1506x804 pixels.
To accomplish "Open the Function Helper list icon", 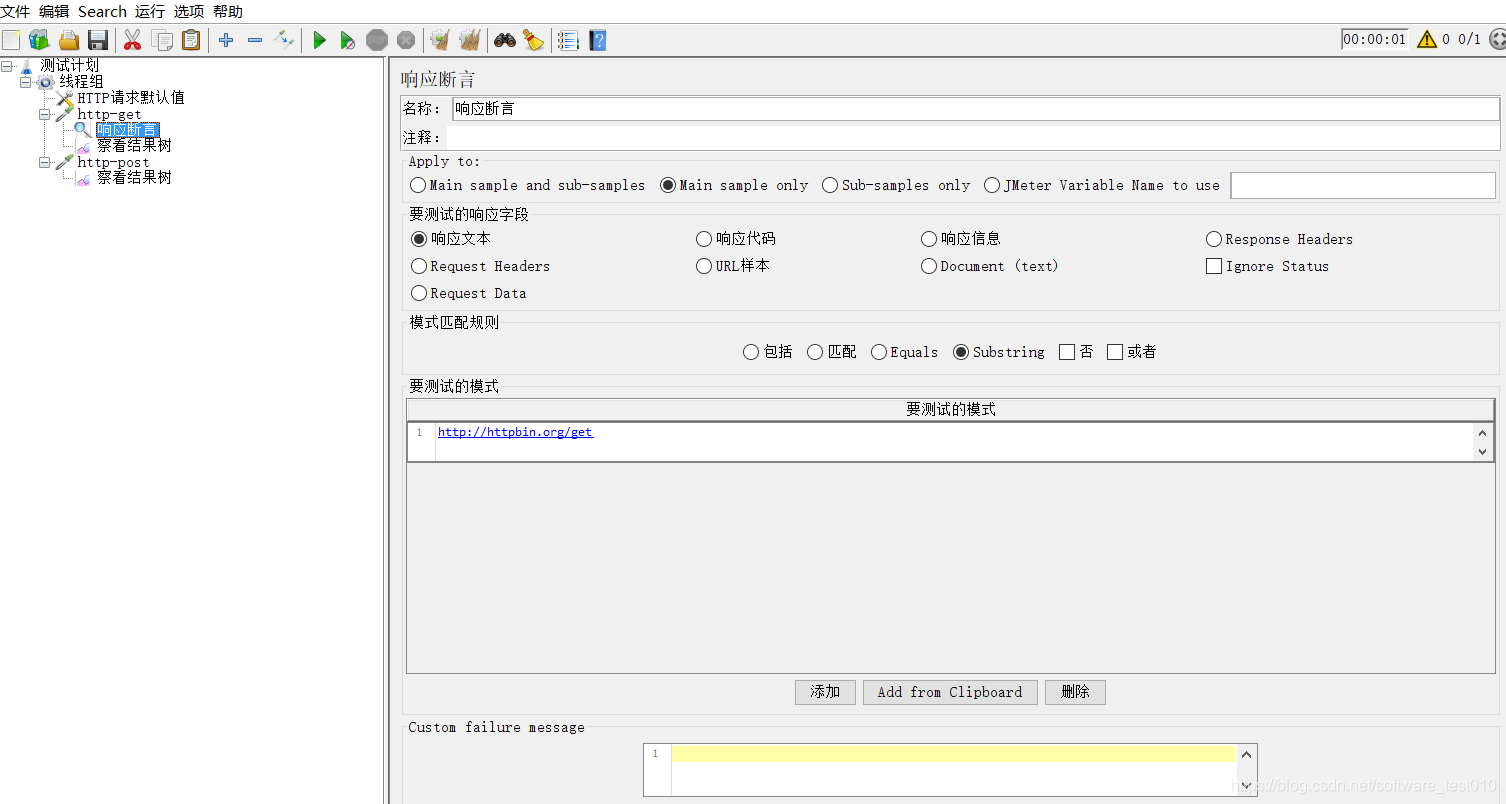I will (568, 40).
